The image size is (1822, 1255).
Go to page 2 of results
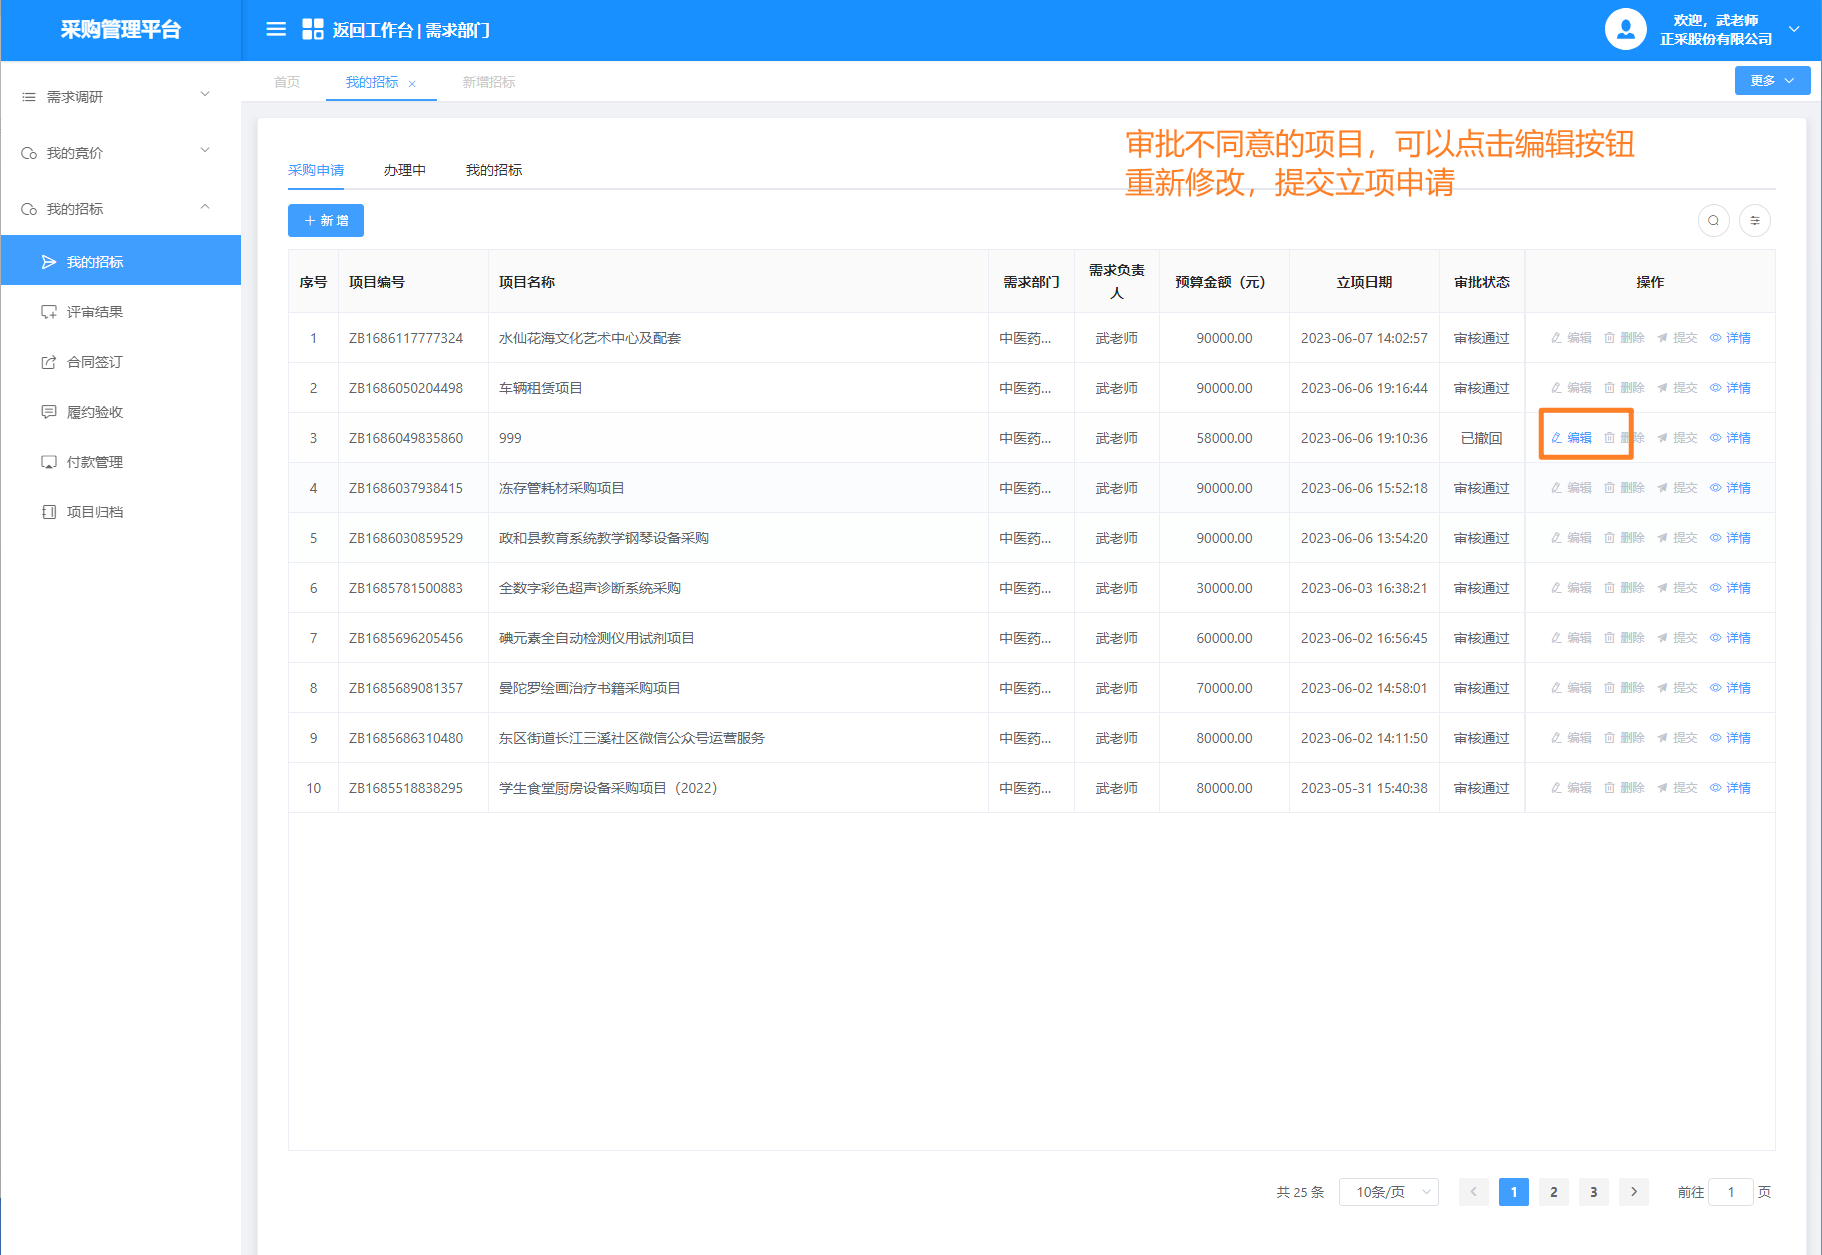1553,1192
